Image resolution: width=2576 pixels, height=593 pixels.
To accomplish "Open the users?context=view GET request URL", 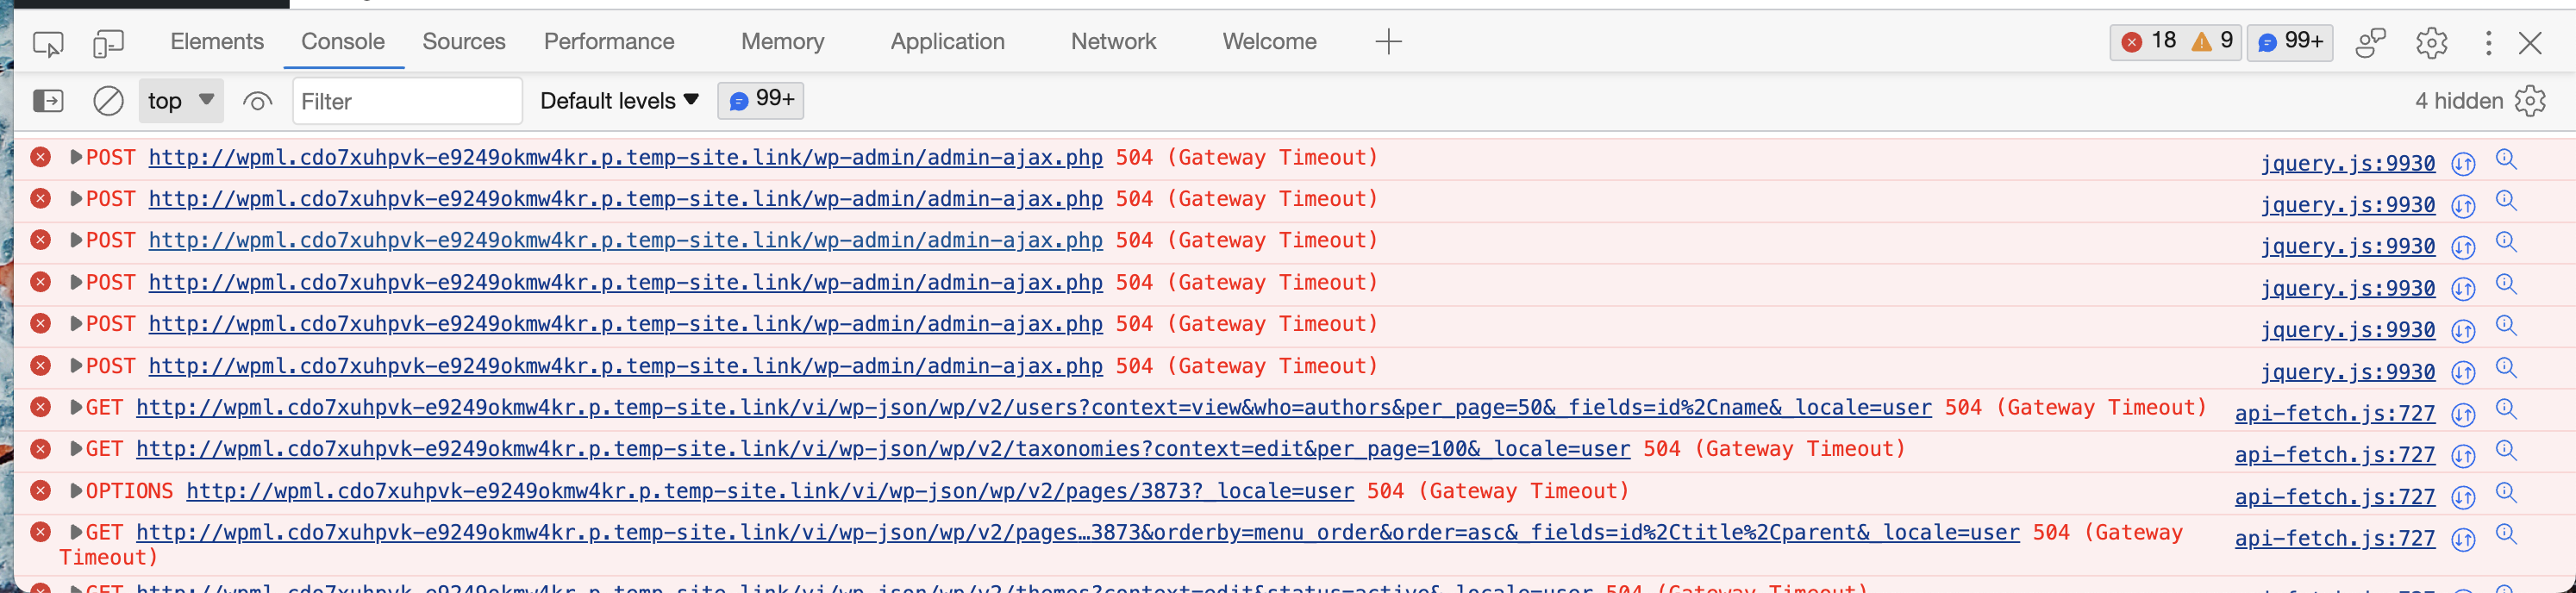I will tap(1033, 408).
